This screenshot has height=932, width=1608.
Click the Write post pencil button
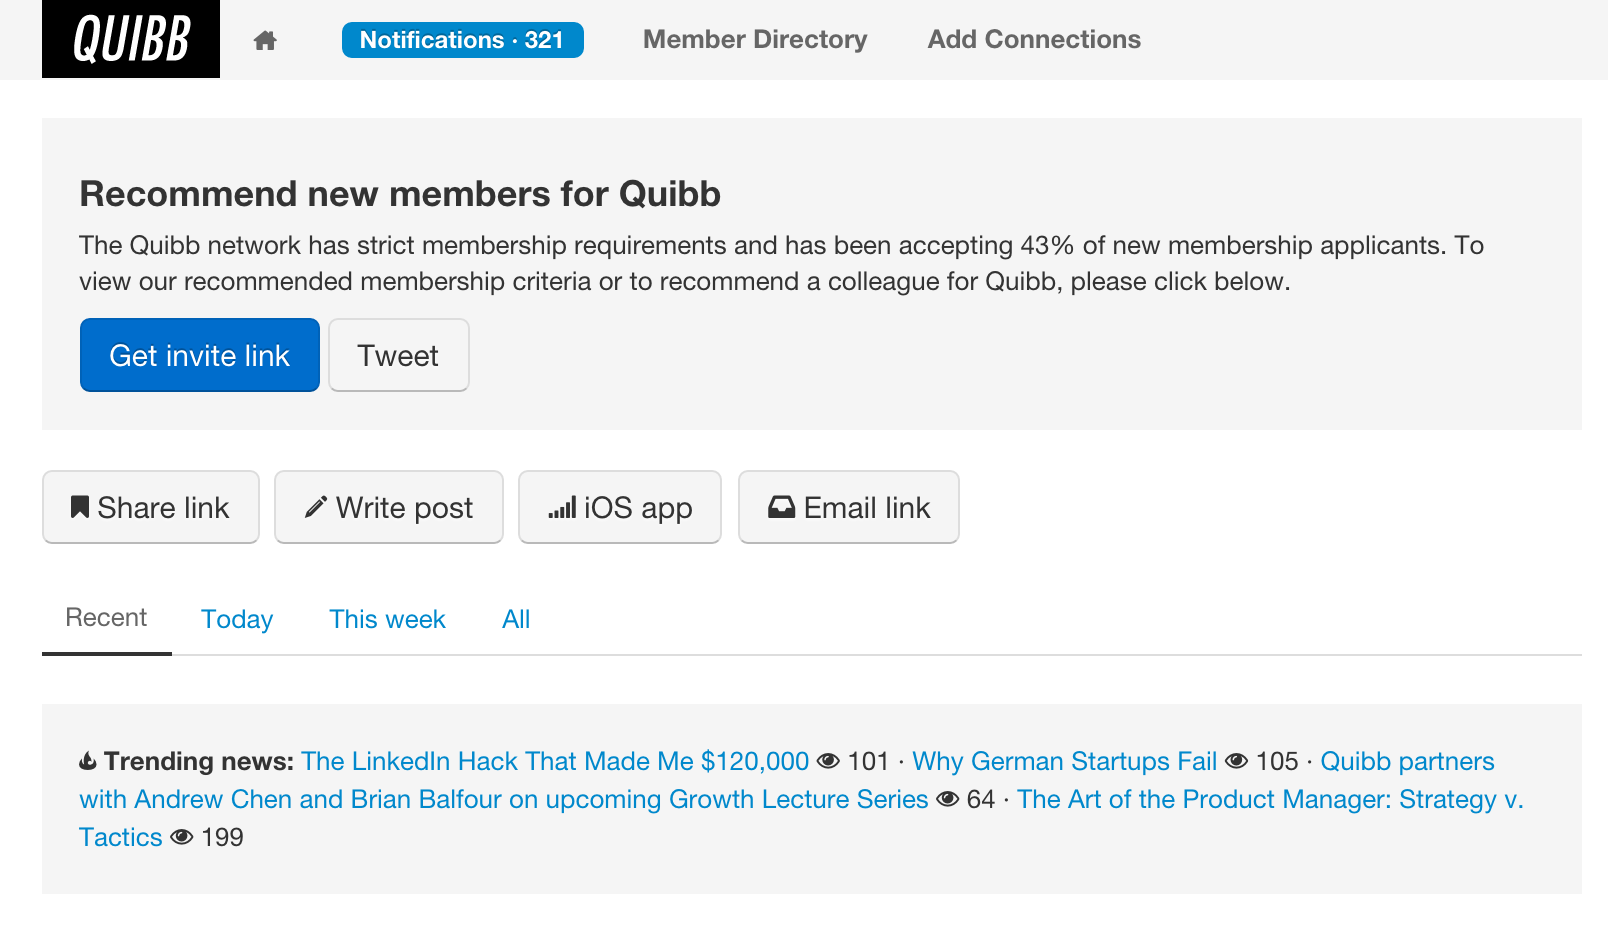[389, 507]
